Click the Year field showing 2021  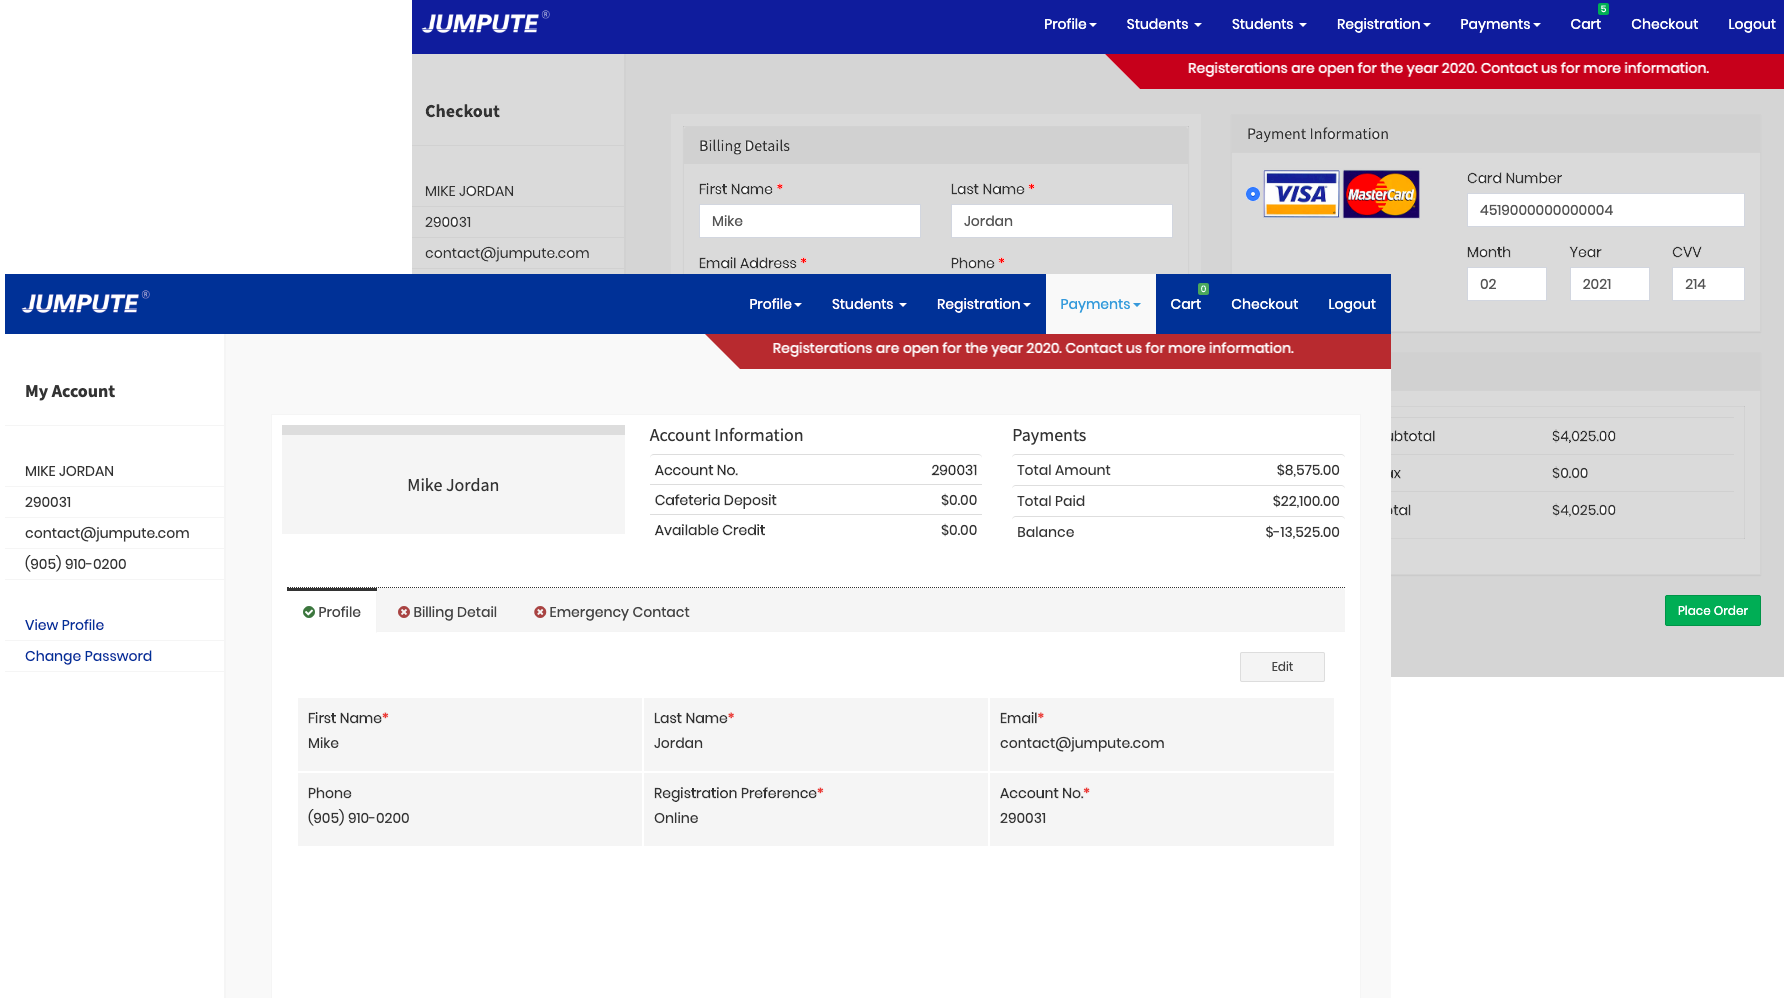point(1609,284)
